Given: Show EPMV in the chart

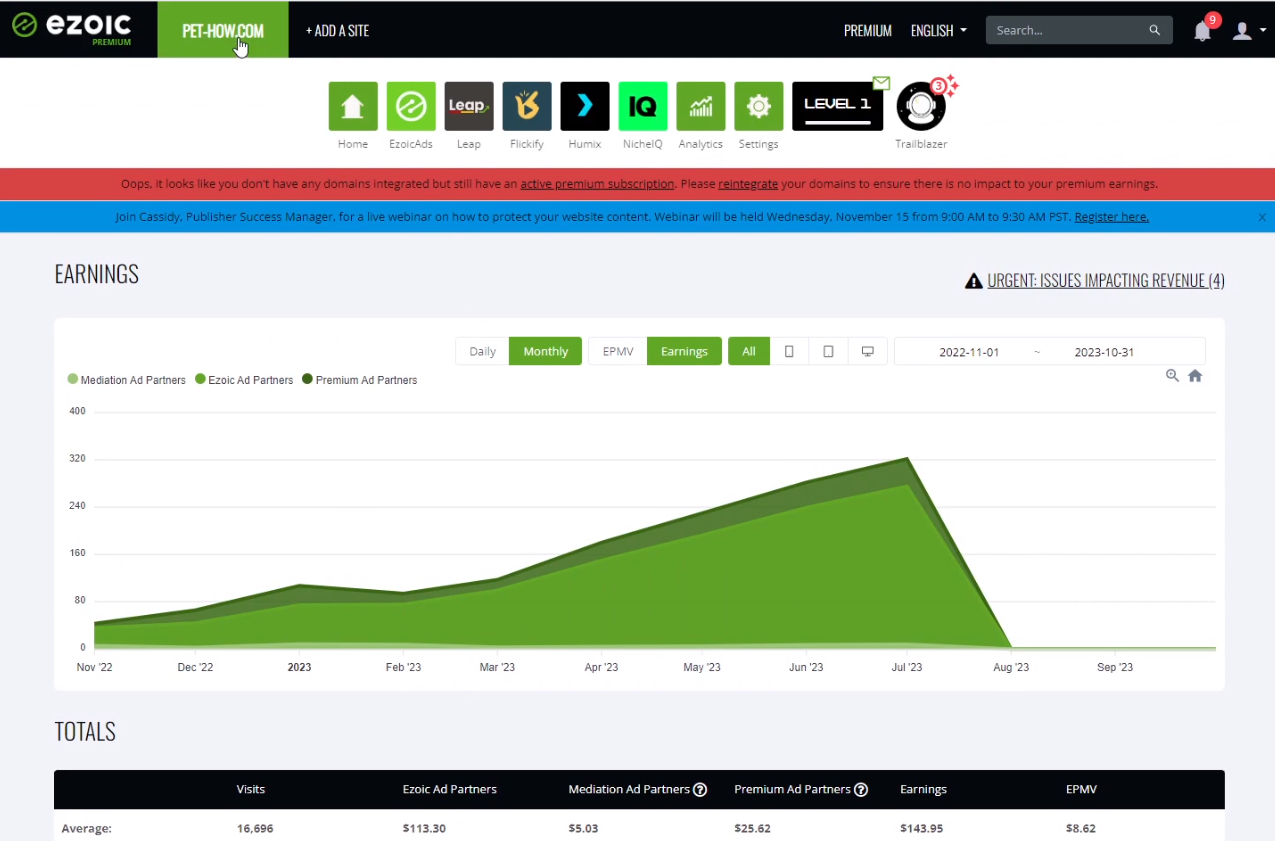Looking at the screenshot, I should (x=618, y=351).
